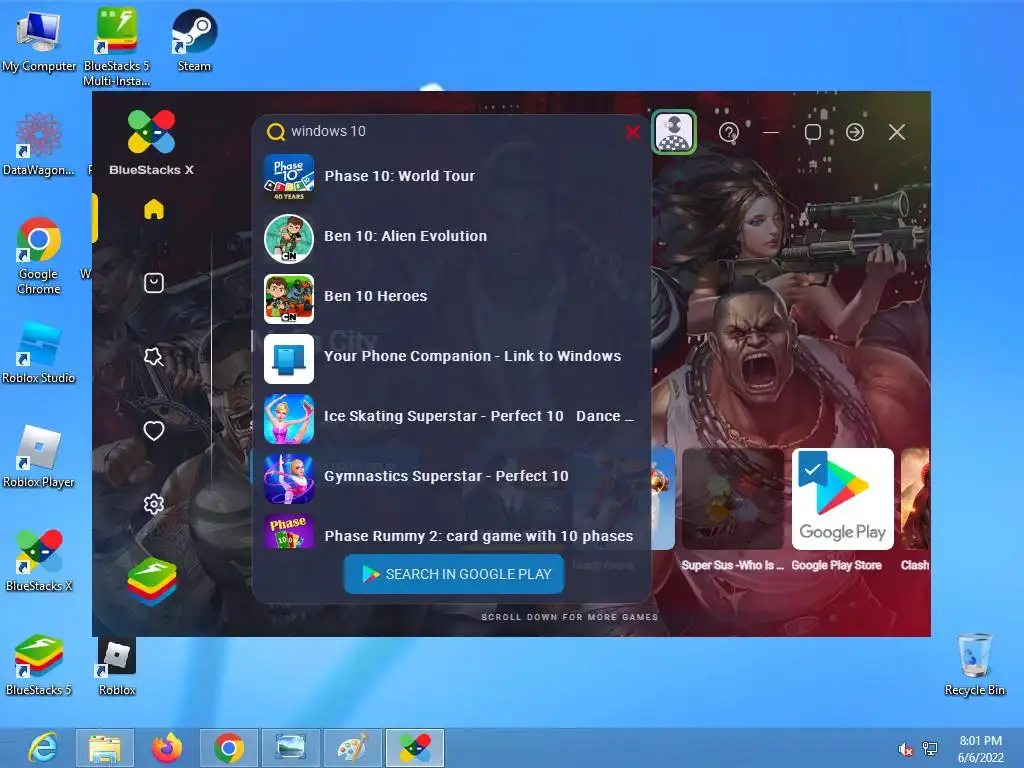1024x768 pixels.
Task: Open the BlueStacks X Home sidebar icon
Action: point(153,209)
